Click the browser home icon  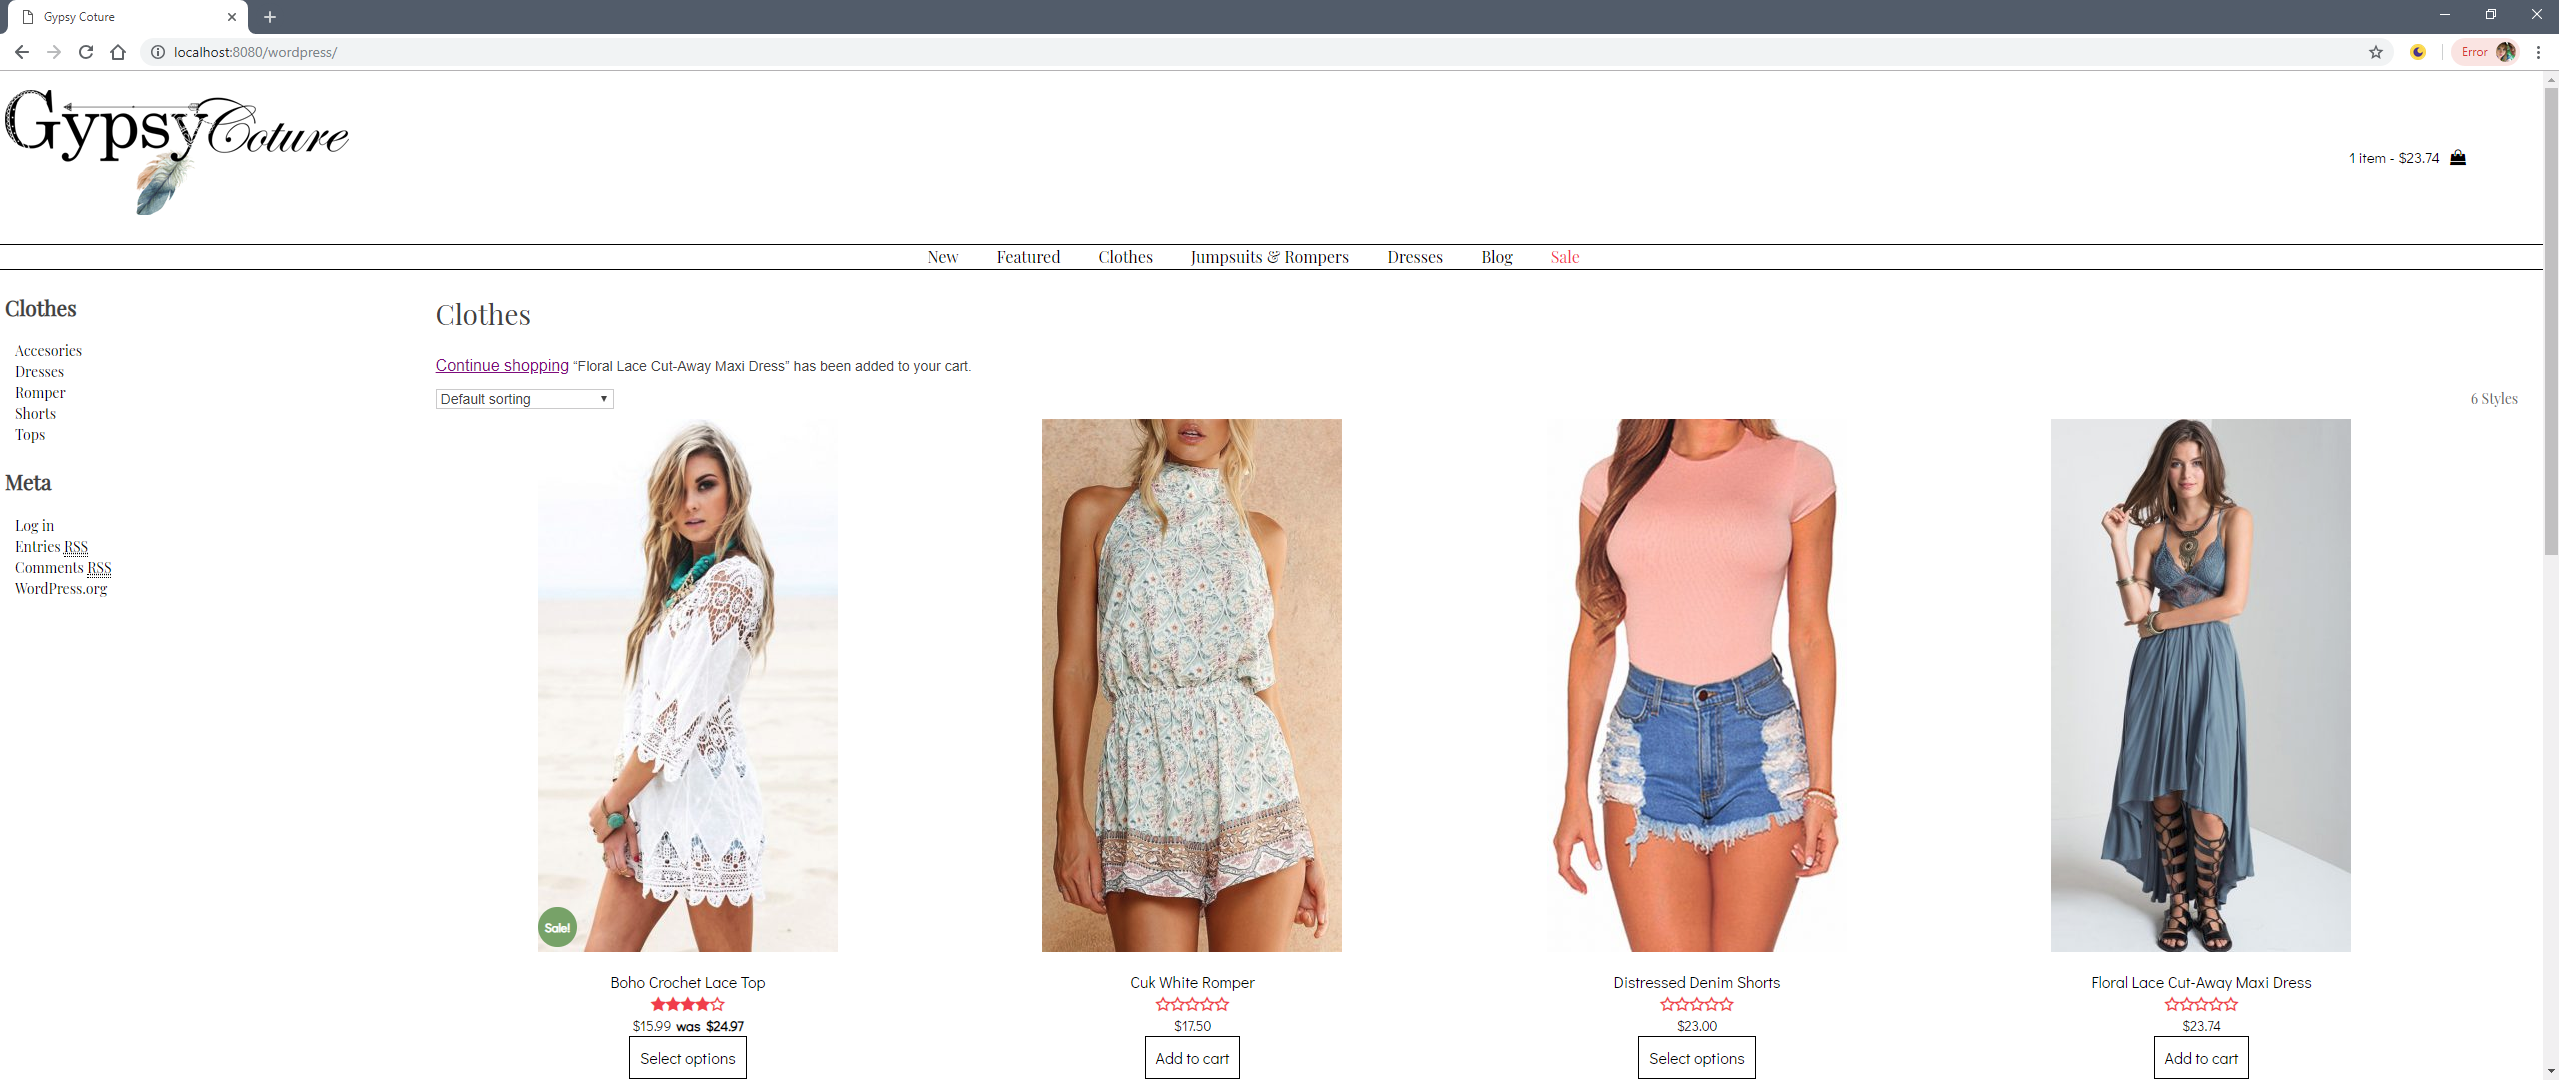[118, 52]
